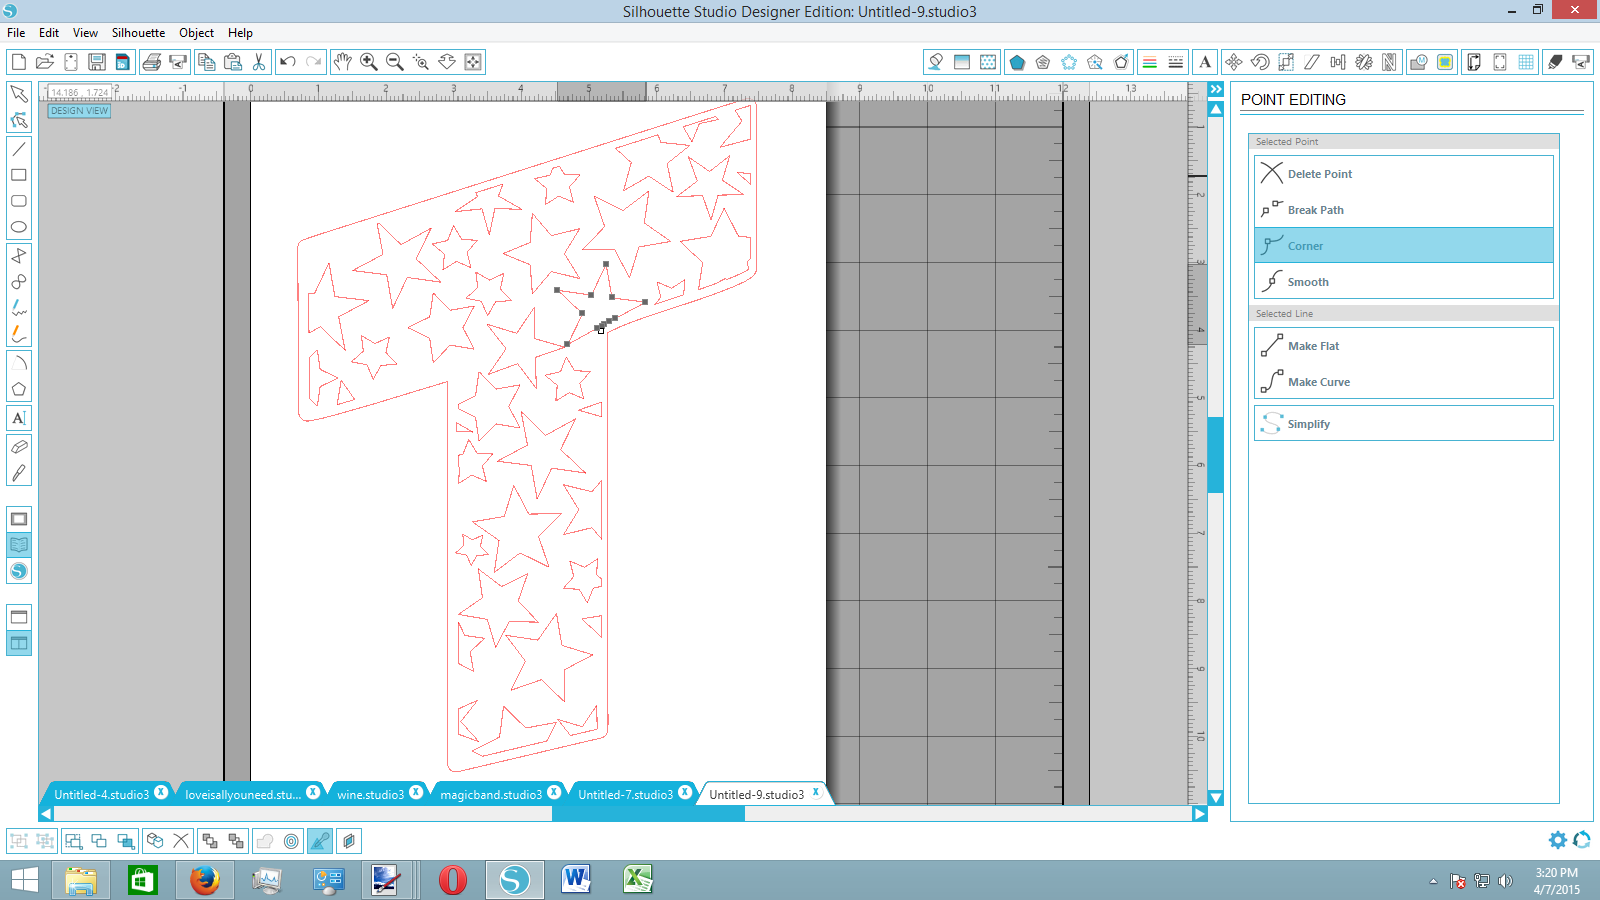Screen dimensions: 1600x900
Task: Set selected point to Corner
Action: (1404, 246)
